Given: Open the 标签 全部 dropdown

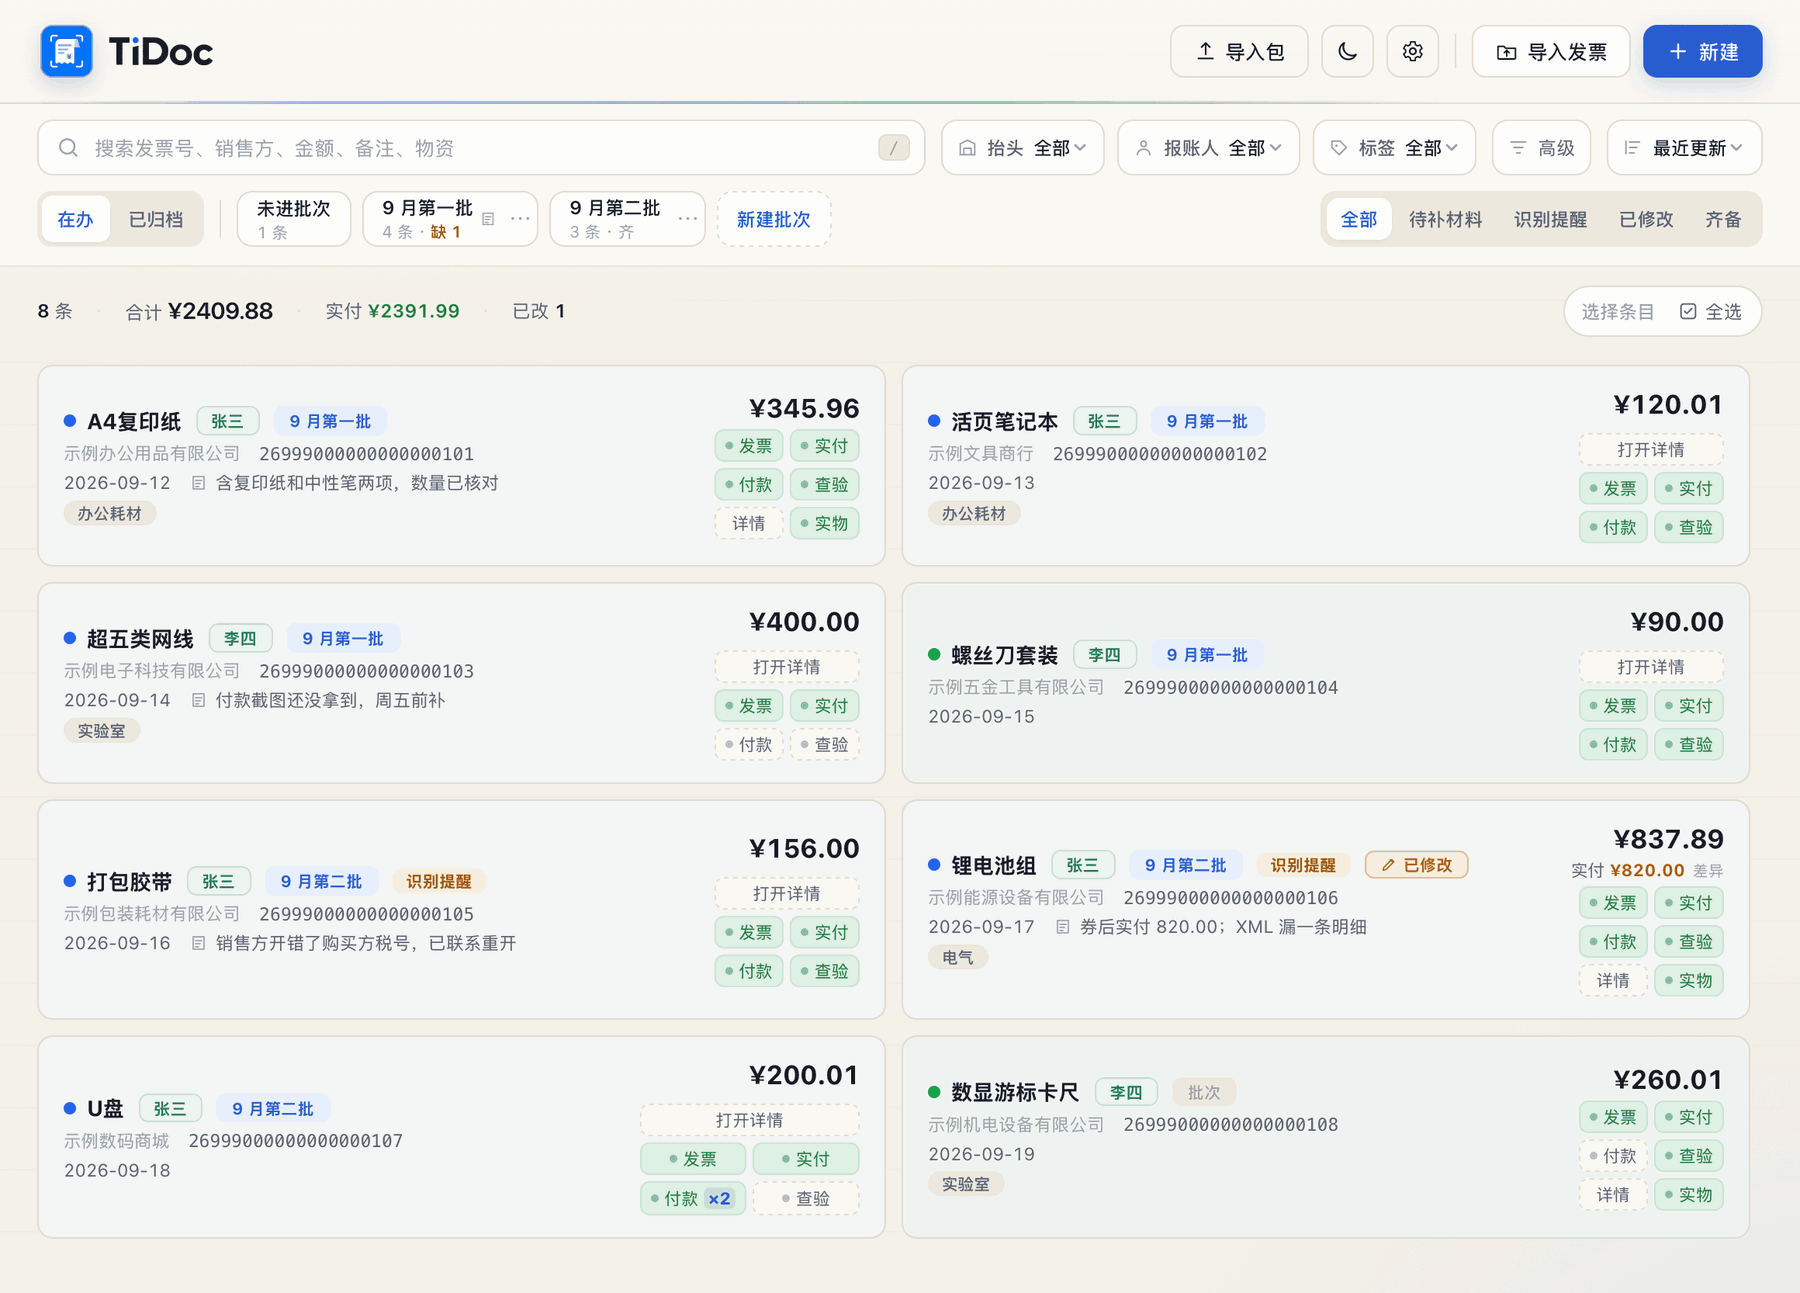Looking at the screenshot, I should (1394, 148).
